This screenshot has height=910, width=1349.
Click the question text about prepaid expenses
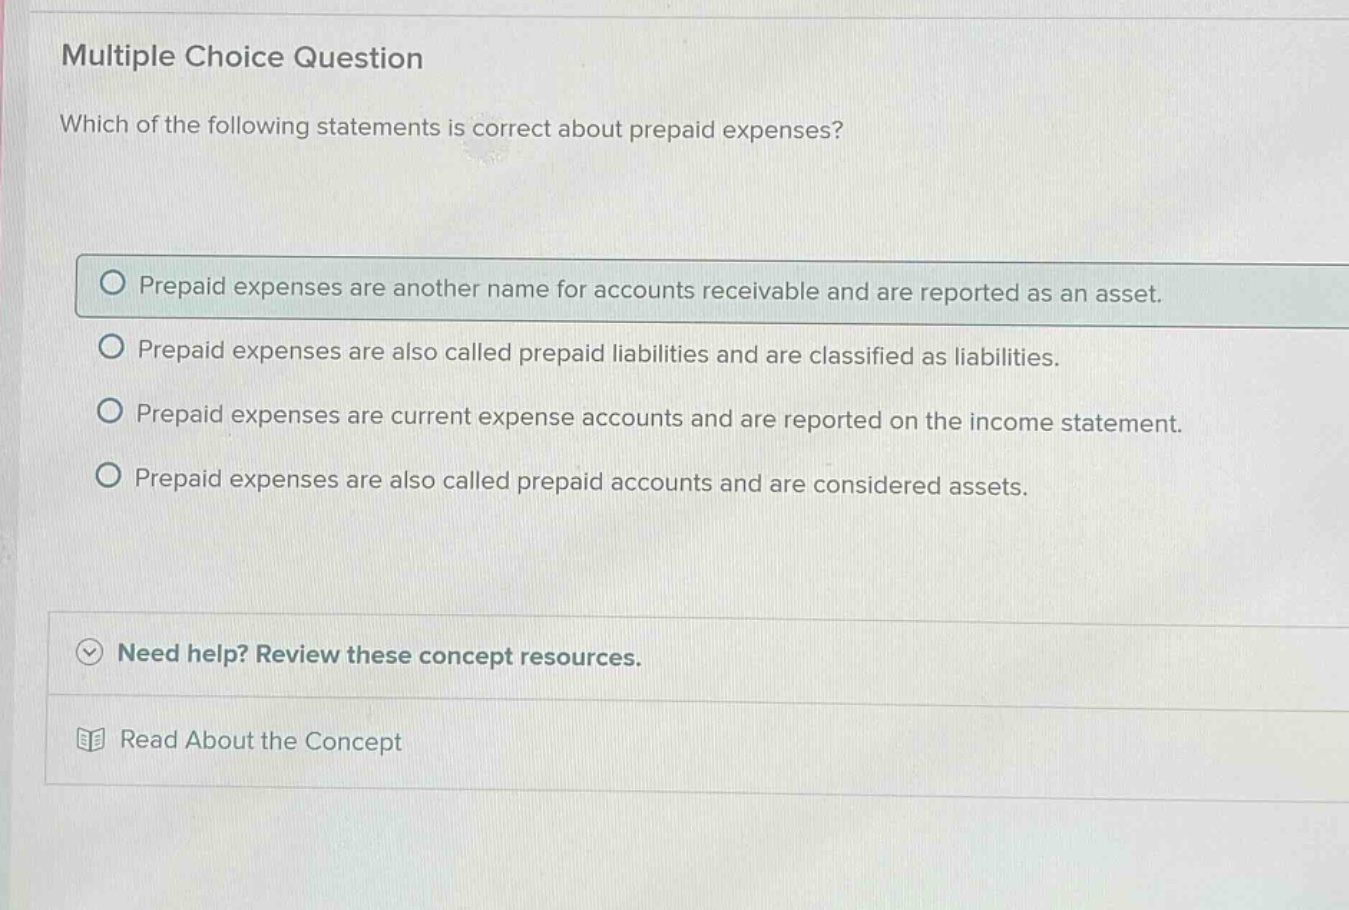coord(450,127)
